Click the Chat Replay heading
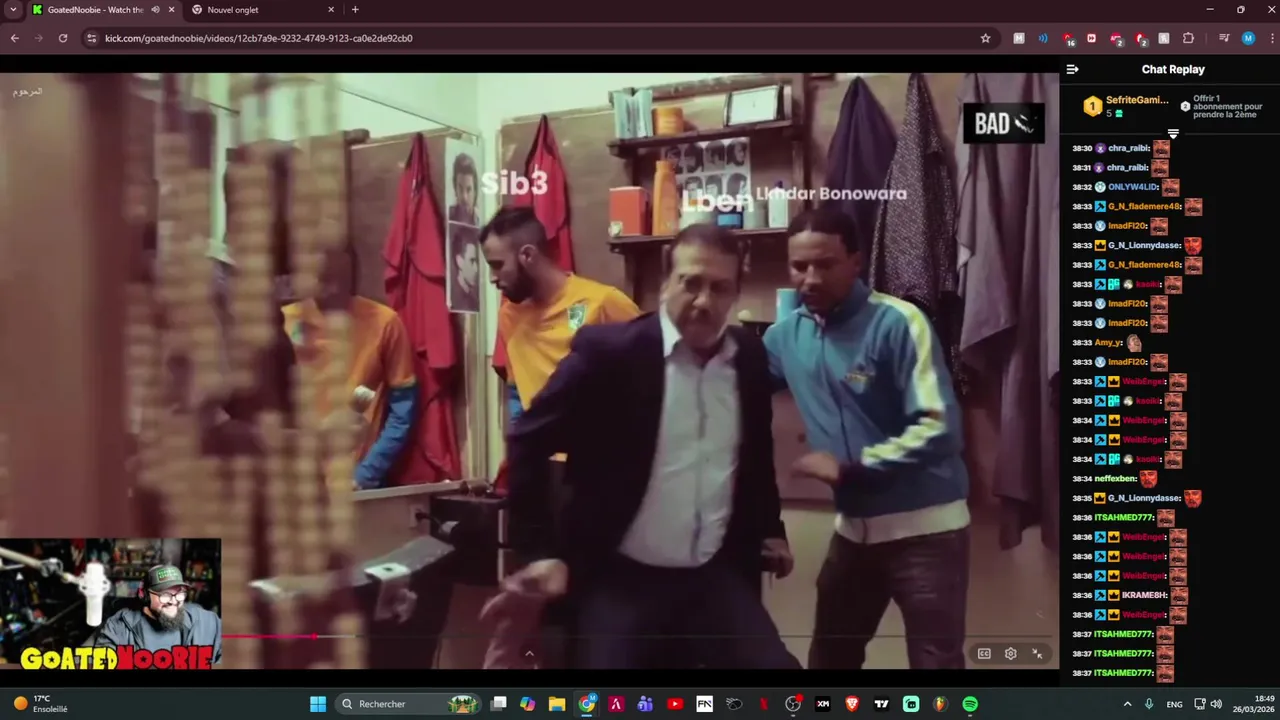The image size is (1280, 720). pyautogui.click(x=1173, y=69)
